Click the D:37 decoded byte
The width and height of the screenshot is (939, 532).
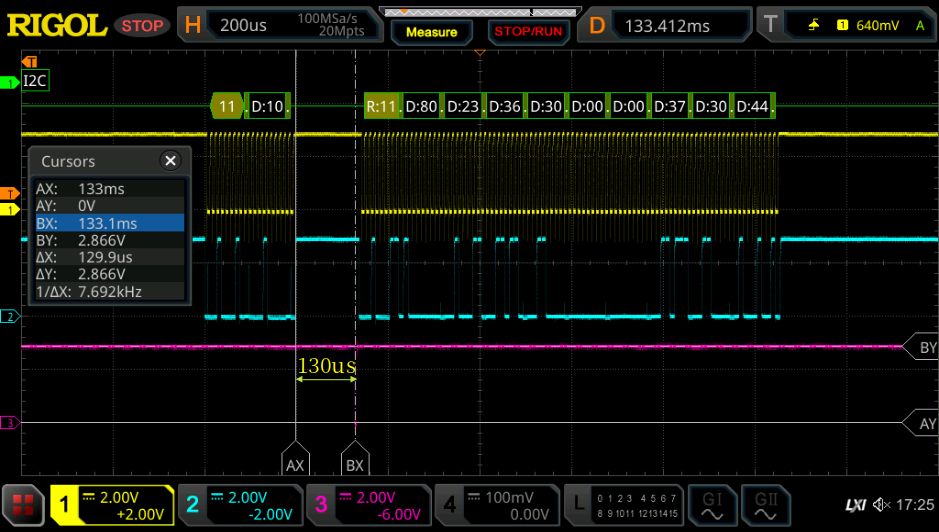[x=670, y=107]
